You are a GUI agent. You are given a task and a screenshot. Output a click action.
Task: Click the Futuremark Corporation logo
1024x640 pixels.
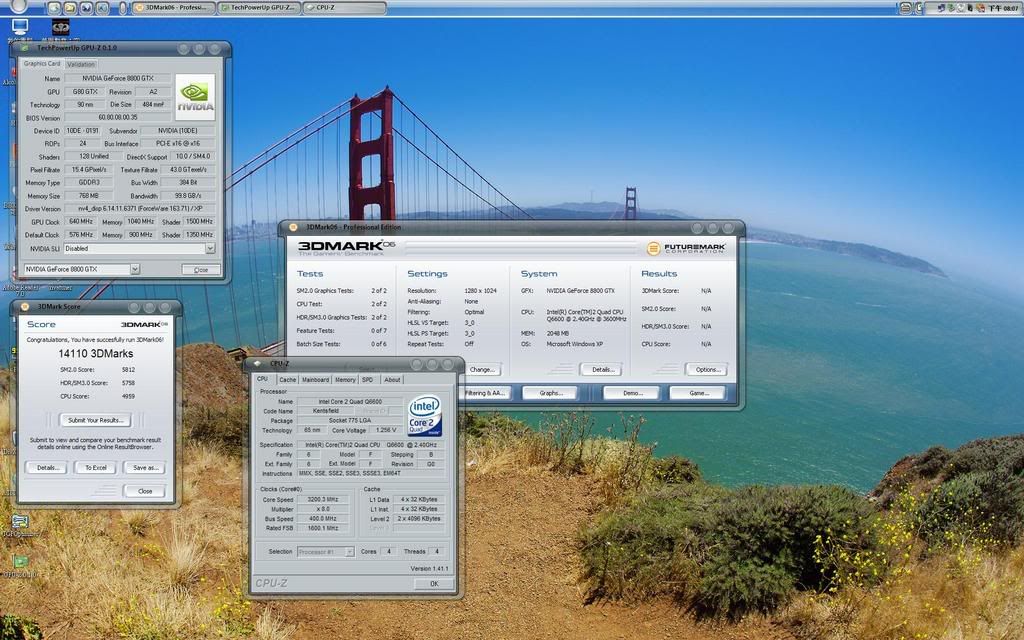pyautogui.click(x=686, y=248)
